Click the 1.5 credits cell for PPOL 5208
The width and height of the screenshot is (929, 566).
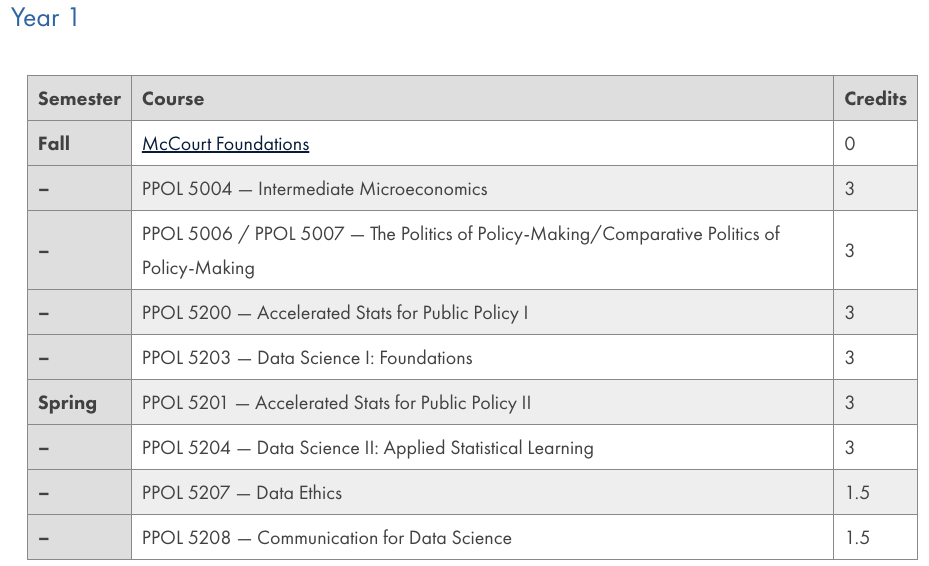(875, 538)
